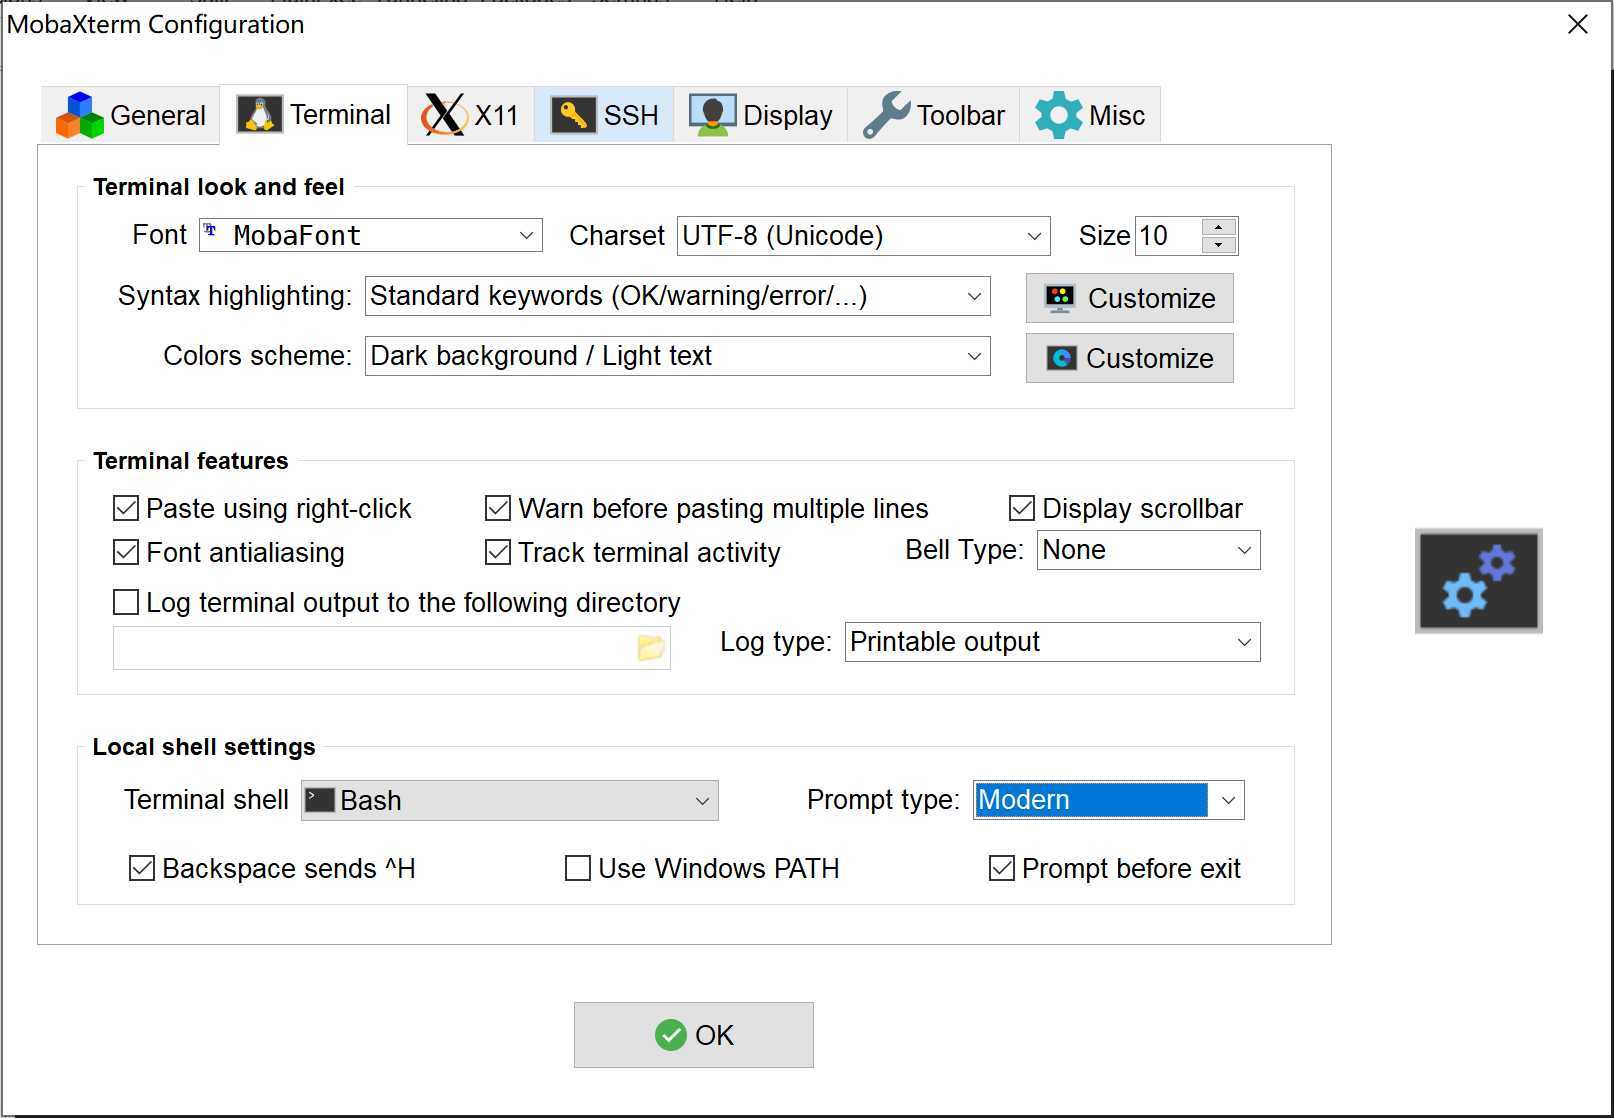Open the Bell Type dropdown
Screen dimensions: 1614x1118
(1148, 550)
